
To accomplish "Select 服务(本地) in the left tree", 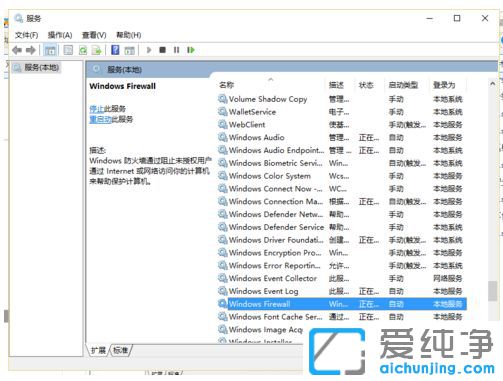I will pyautogui.click(x=36, y=68).
